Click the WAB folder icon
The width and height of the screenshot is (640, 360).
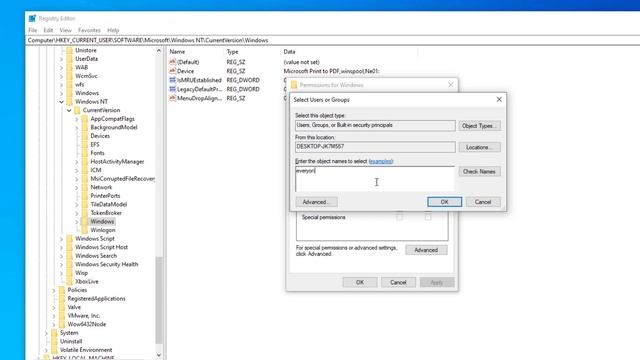[69, 67]
